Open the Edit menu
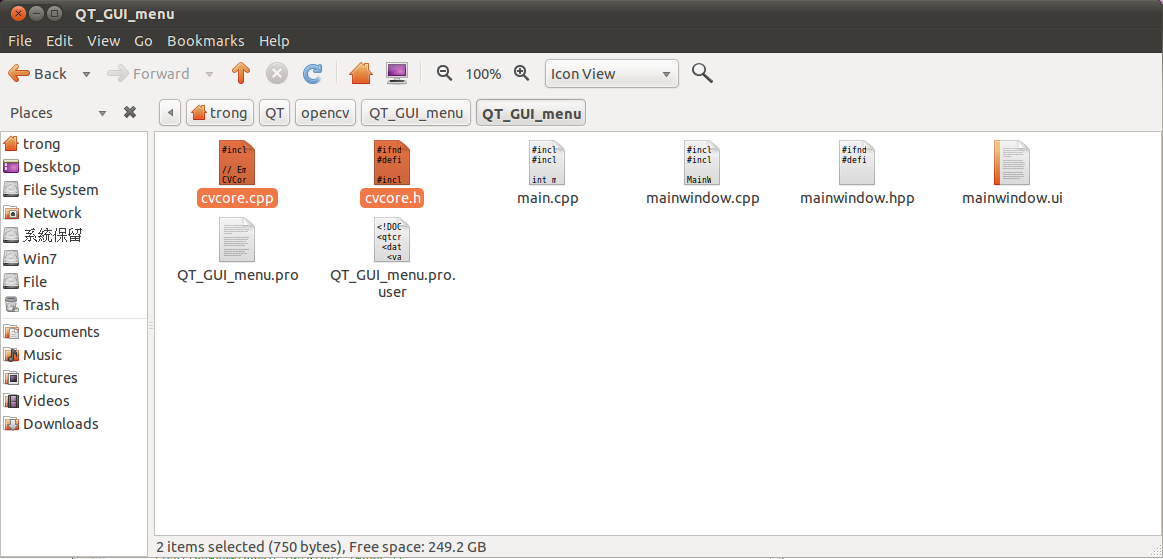 point(59,41)
